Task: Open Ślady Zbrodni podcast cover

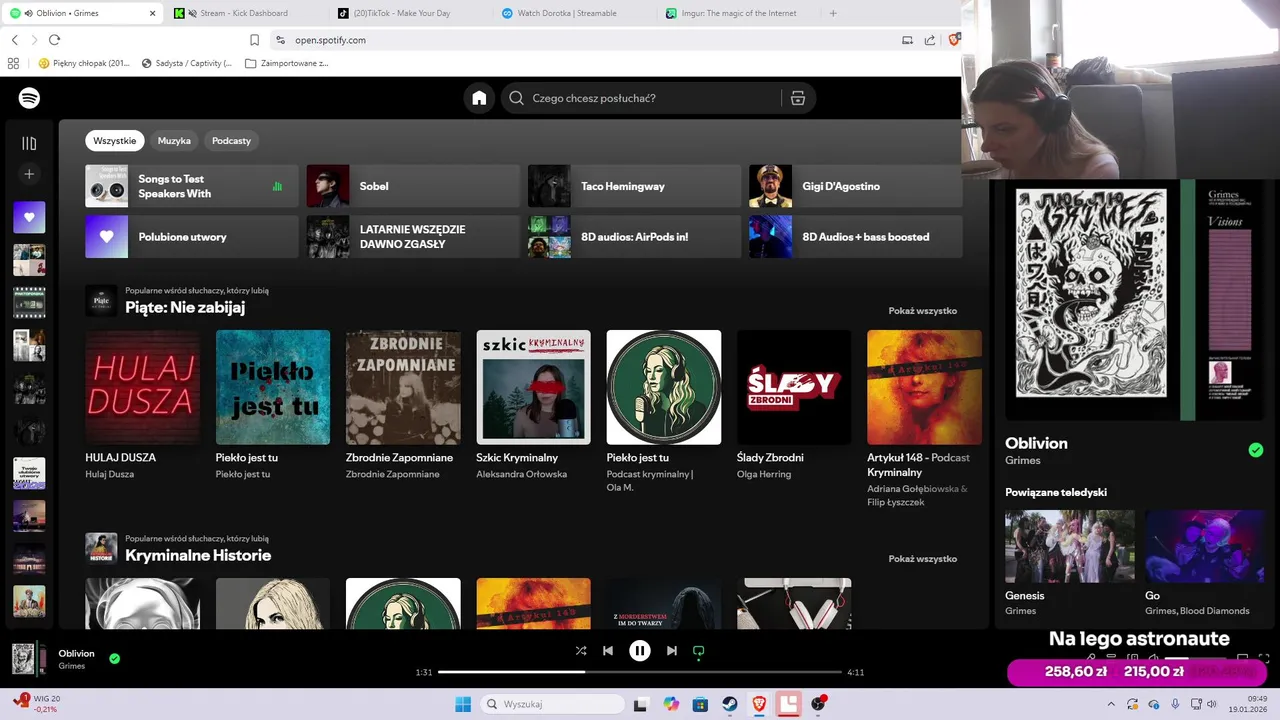Action: point(794,387)
